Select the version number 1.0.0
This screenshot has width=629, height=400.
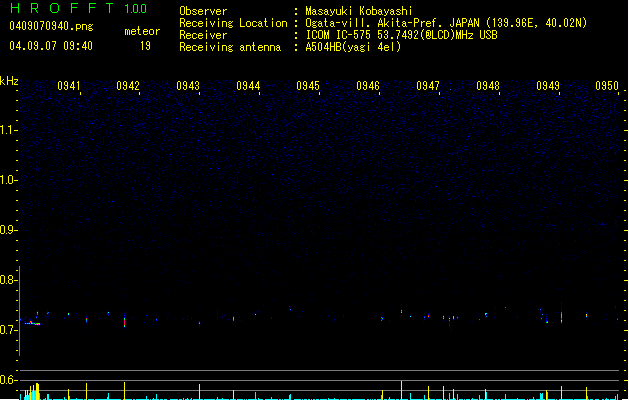pos(135,9)
